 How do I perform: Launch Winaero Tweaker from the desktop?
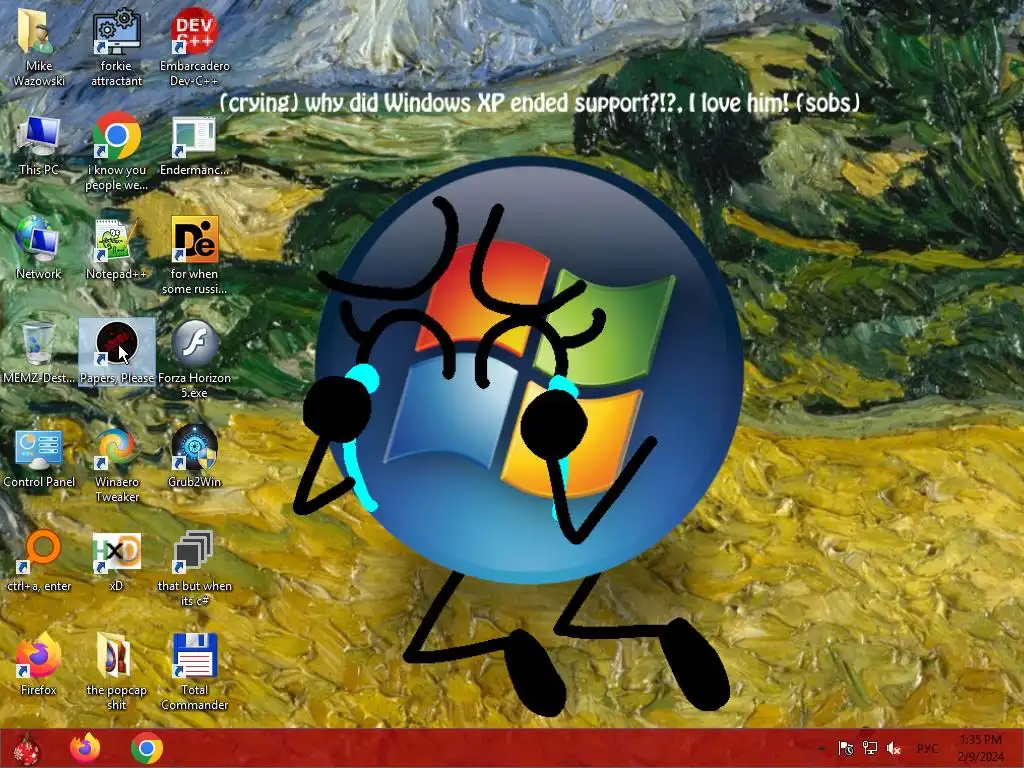point(116,464)
